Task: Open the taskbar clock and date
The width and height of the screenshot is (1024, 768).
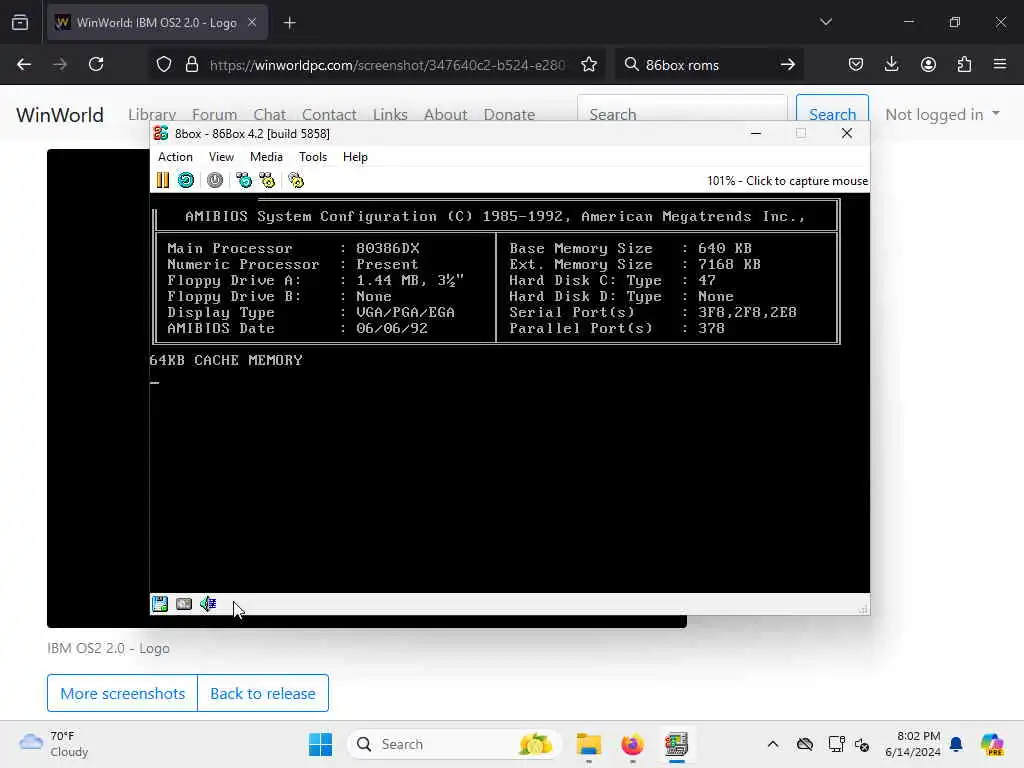Action: [913, 744]
